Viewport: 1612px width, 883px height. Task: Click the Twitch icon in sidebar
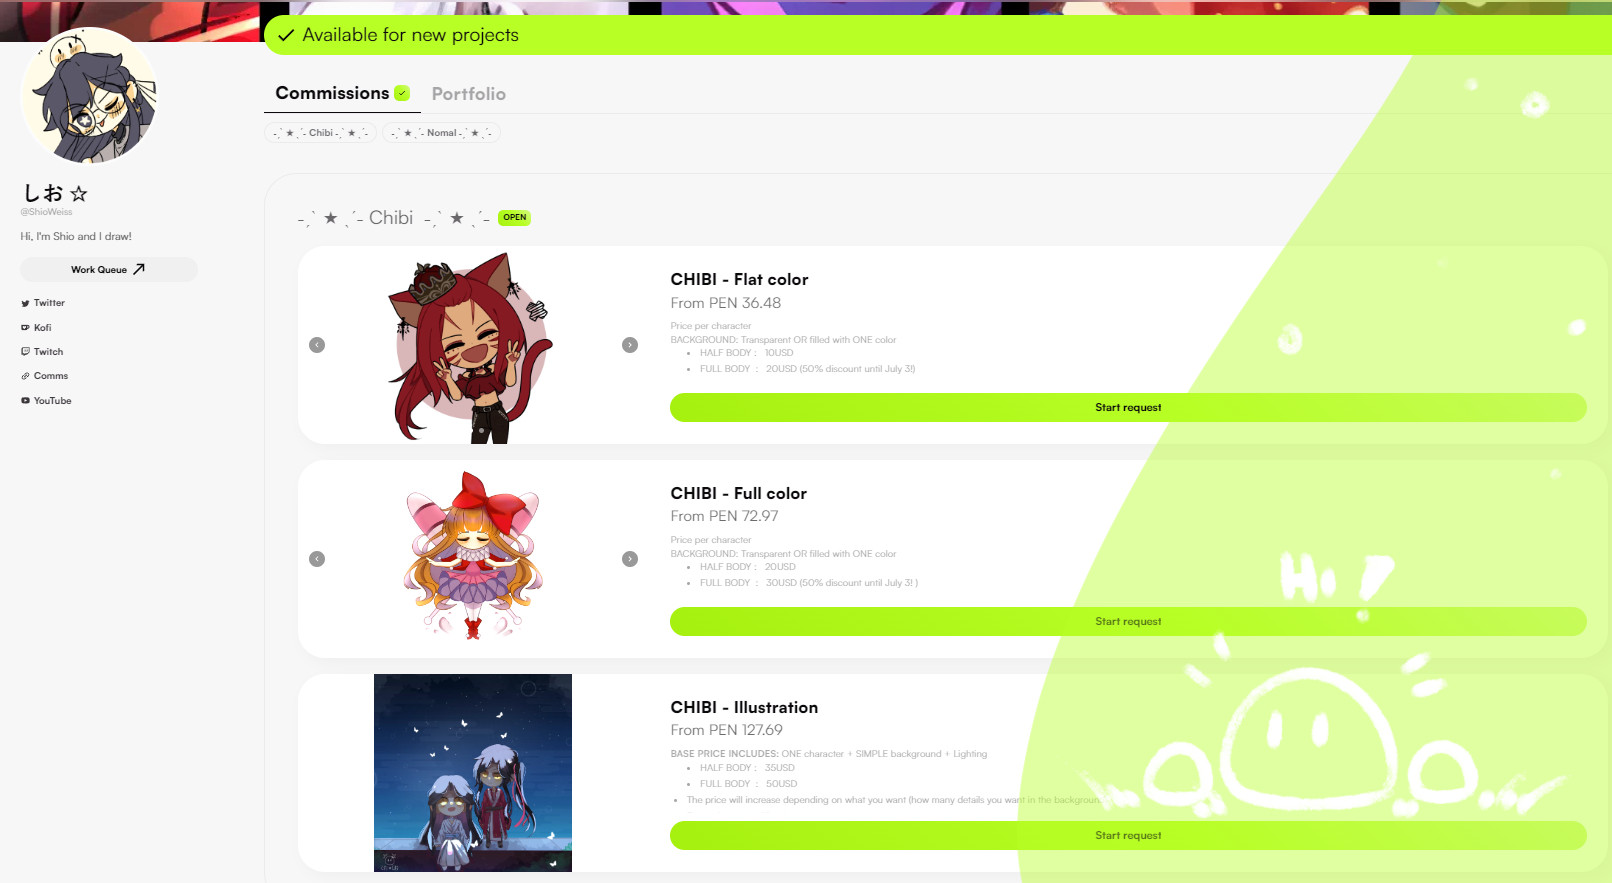[25, 352]
